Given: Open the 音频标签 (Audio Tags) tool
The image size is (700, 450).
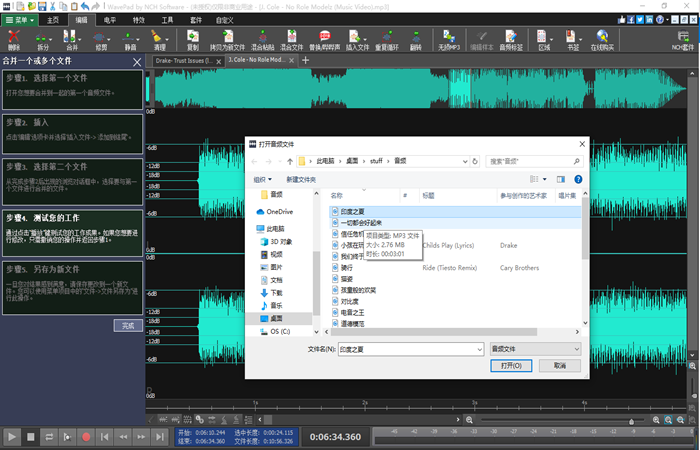Looking at the screenshot, I should (510, 40).
